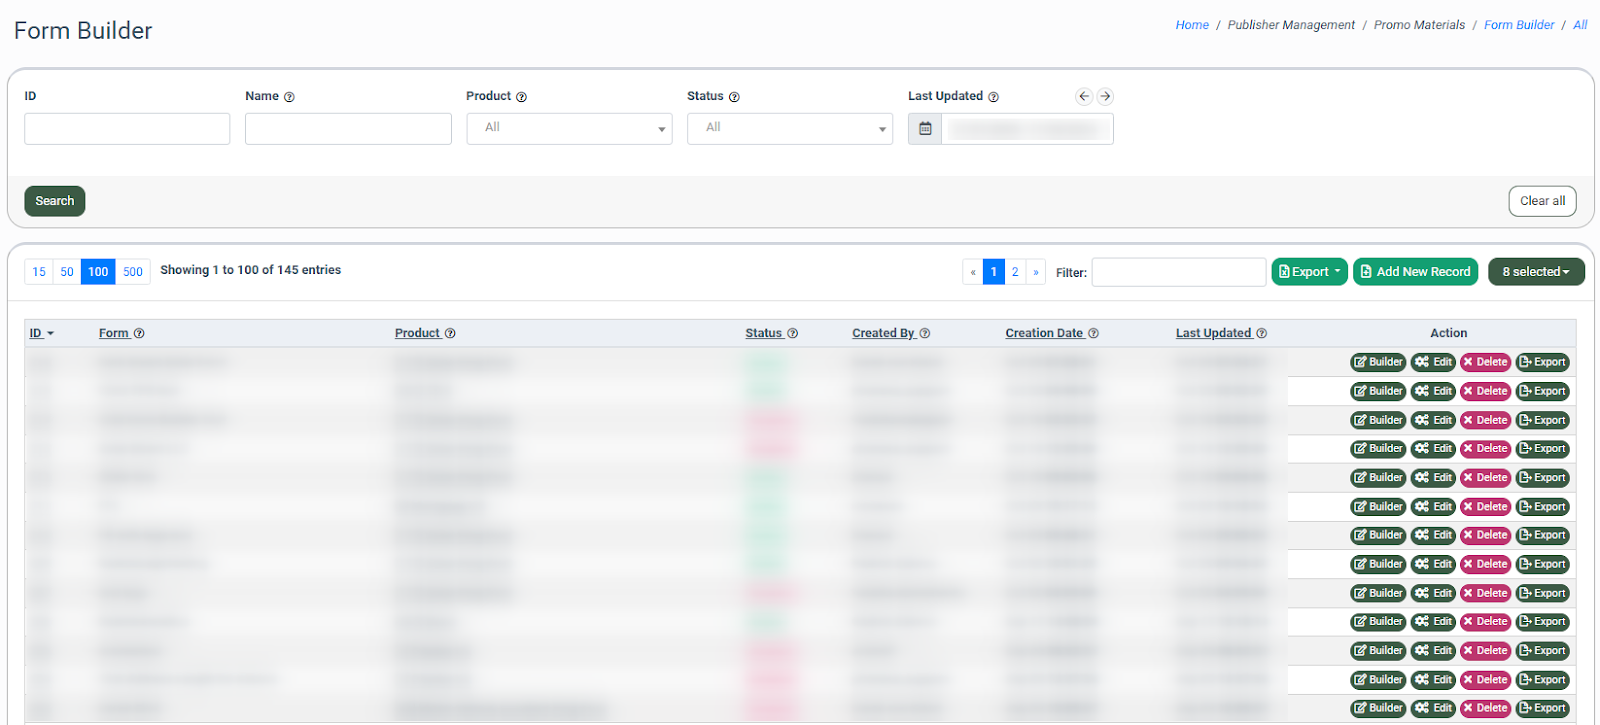1600x725 pixels.
Task: Click help icon beside Creation Date column header
Action: pos(1093,334)
